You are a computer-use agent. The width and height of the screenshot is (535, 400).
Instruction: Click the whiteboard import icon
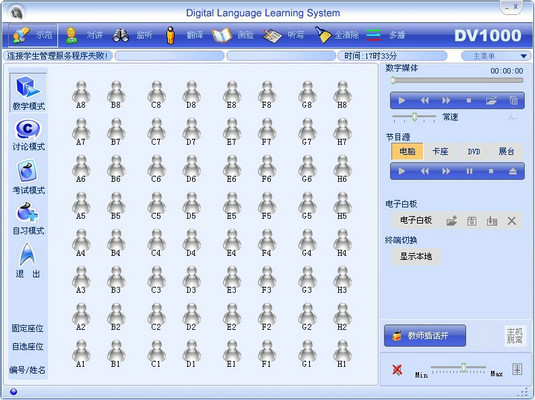(492, 221)
